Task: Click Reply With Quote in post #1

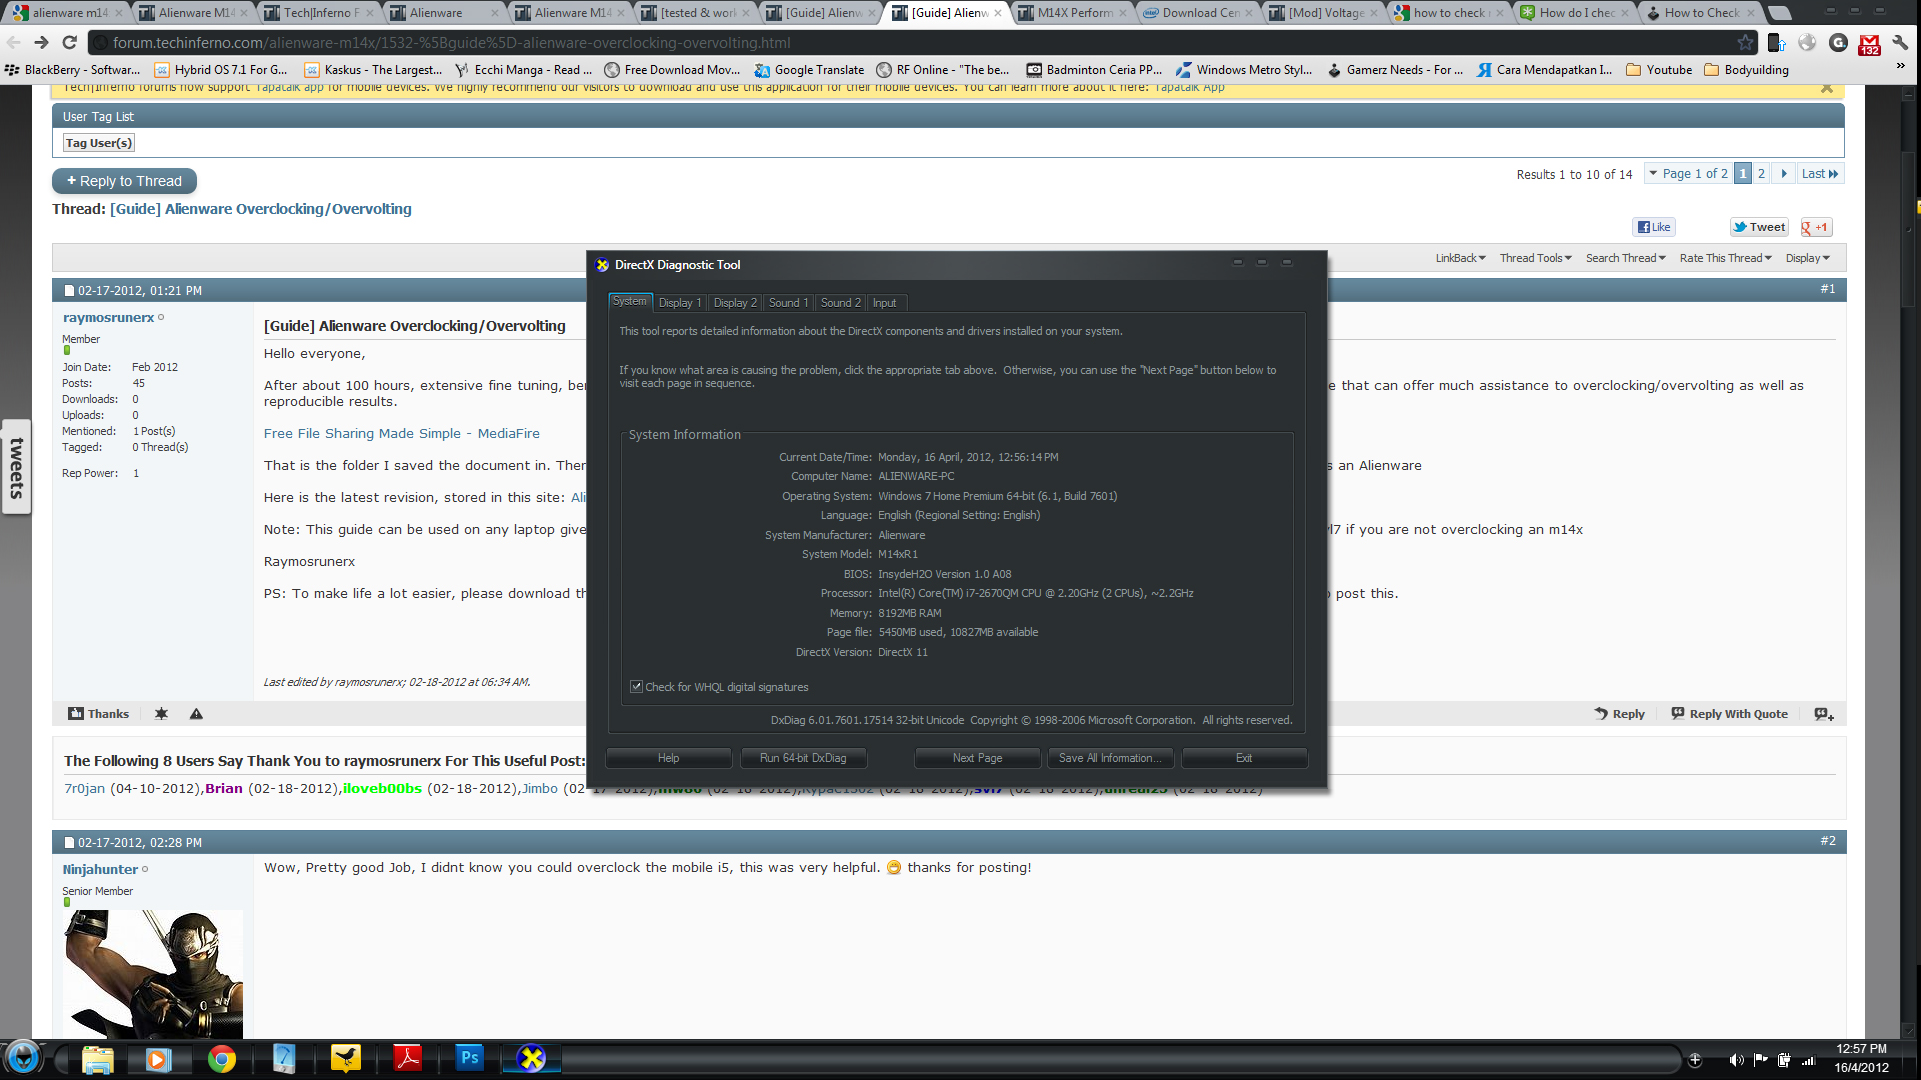Action: tap(1729, 714)
